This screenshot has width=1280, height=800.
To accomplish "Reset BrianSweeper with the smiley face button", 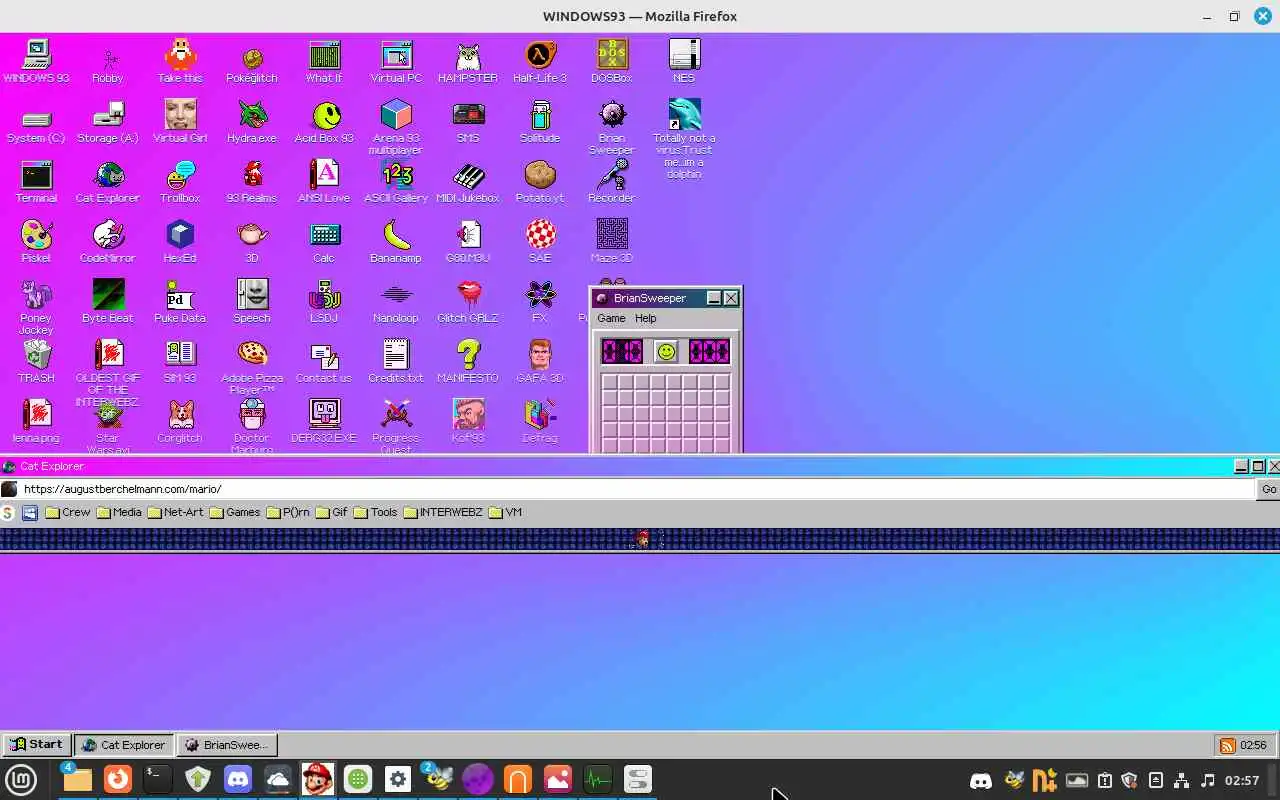I will (666, 351).
